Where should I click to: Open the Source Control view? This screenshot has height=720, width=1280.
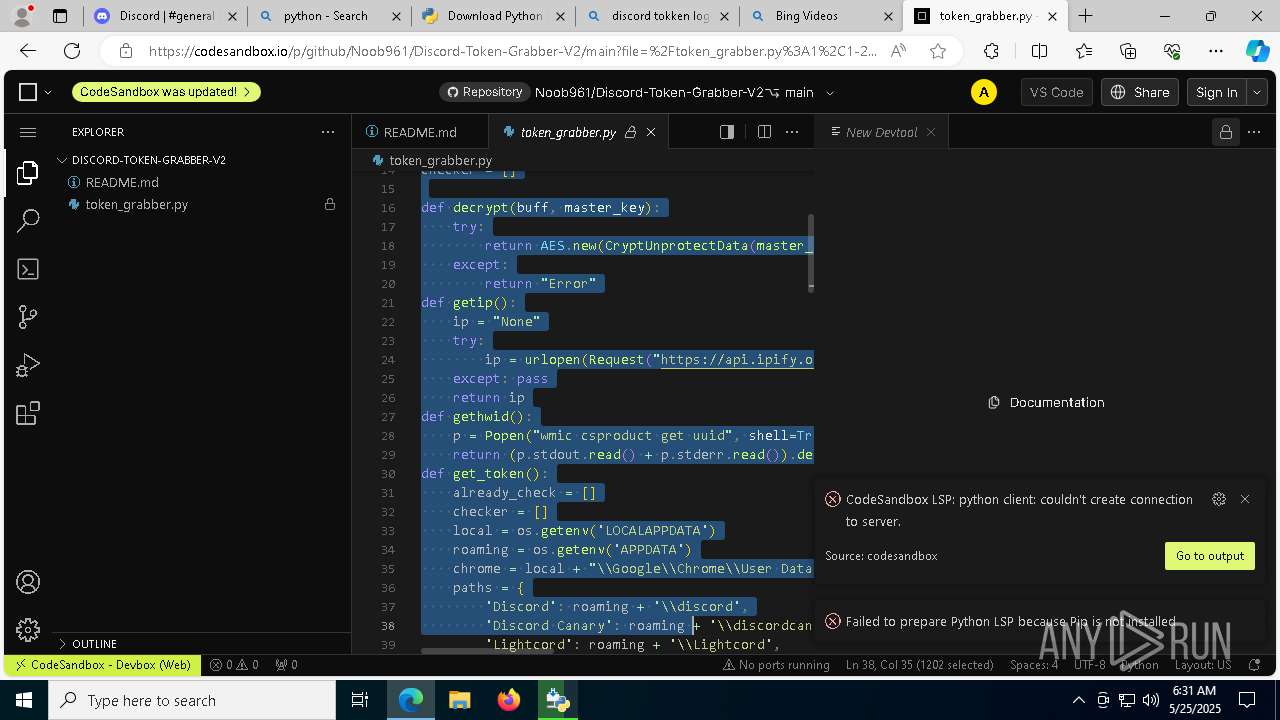[28, 317]
